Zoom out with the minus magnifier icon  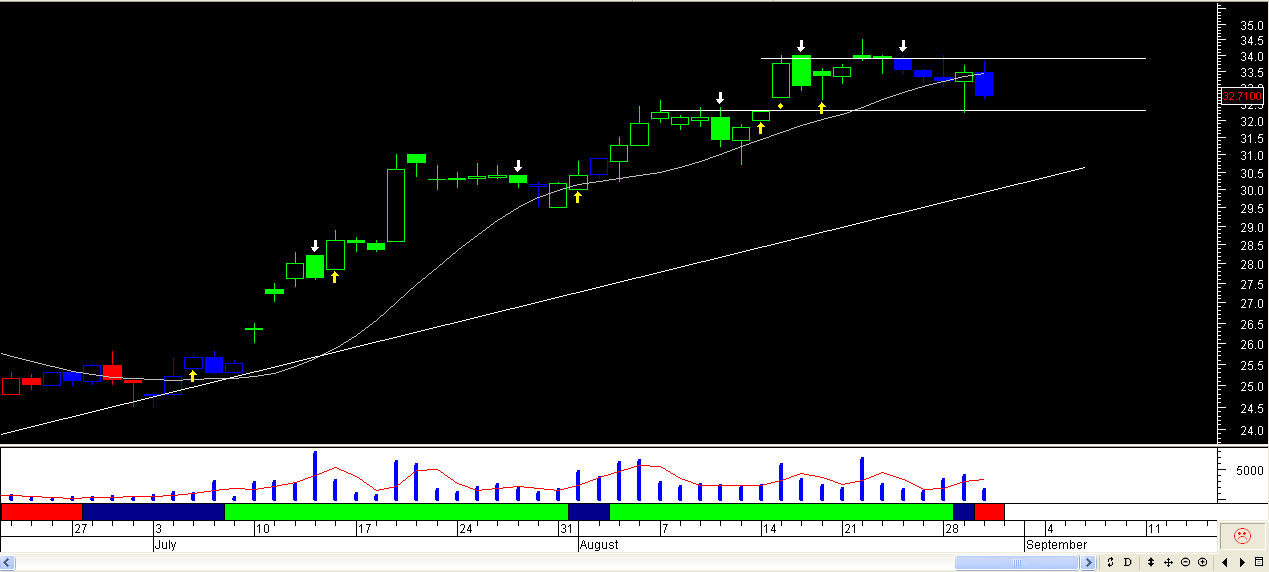[1185, 562]
